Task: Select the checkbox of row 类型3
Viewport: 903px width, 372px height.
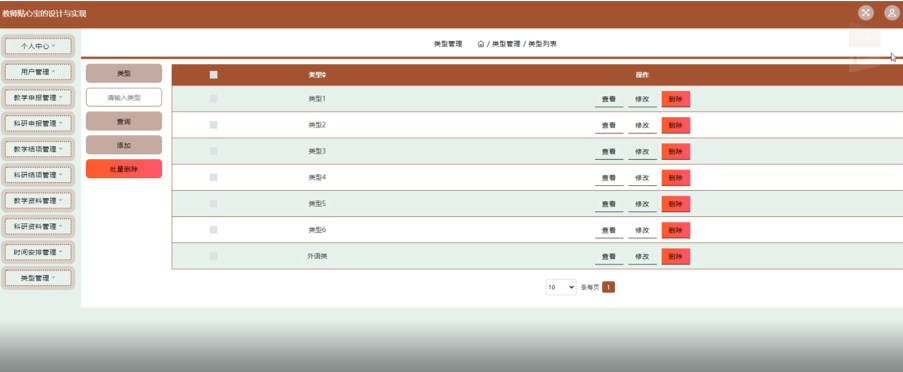Action: click(214, 151)
